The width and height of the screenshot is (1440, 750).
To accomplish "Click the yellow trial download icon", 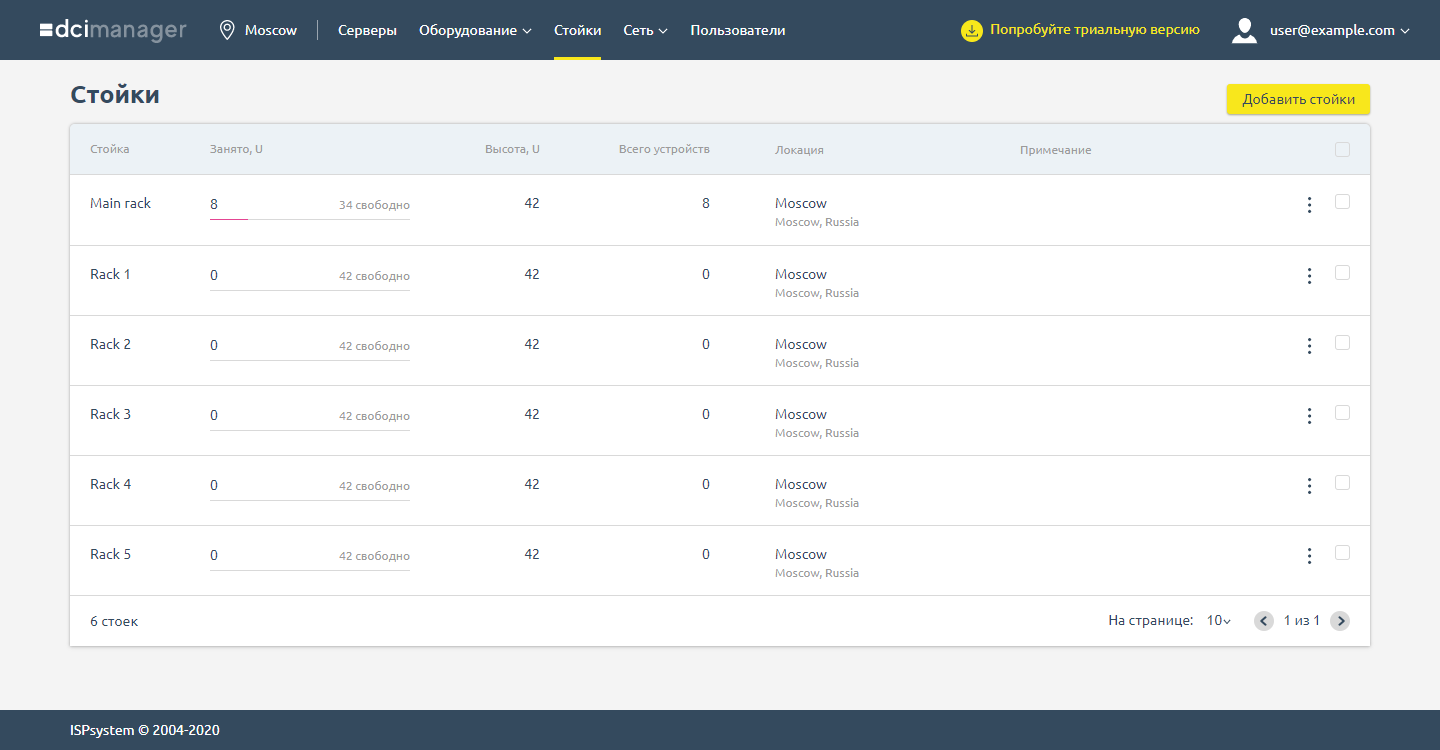I will pos(971,30).
